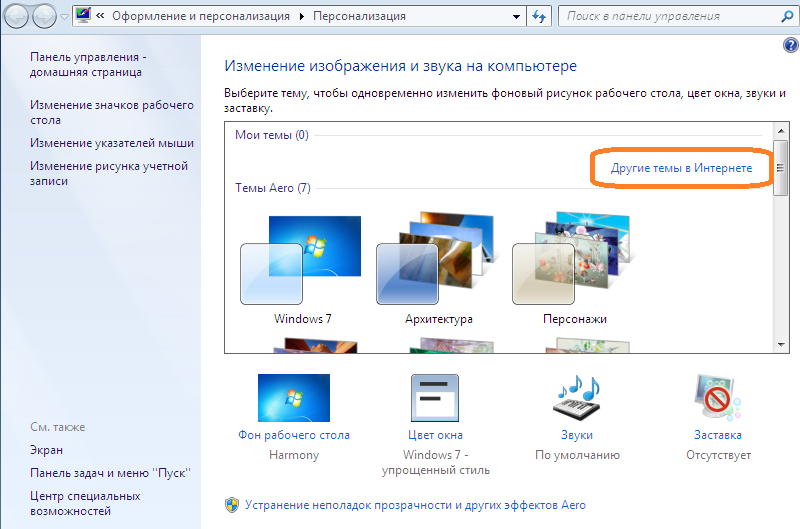Select the Персонажи theme
This screenshot has width=800, height=529.
574,270
